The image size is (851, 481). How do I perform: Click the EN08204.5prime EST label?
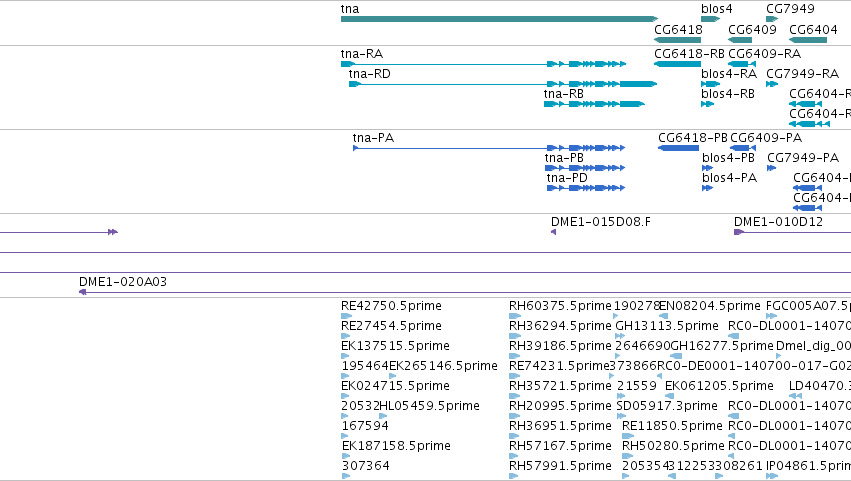(x=710, y=306)
